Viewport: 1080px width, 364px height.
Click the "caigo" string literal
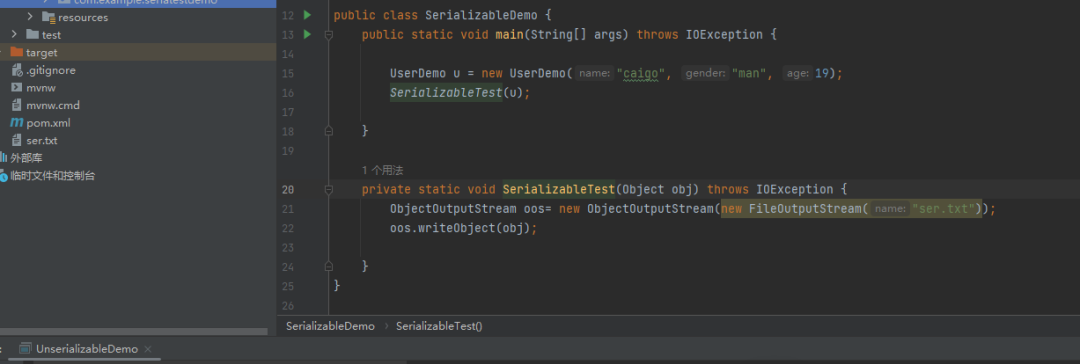tap(641, 73)
